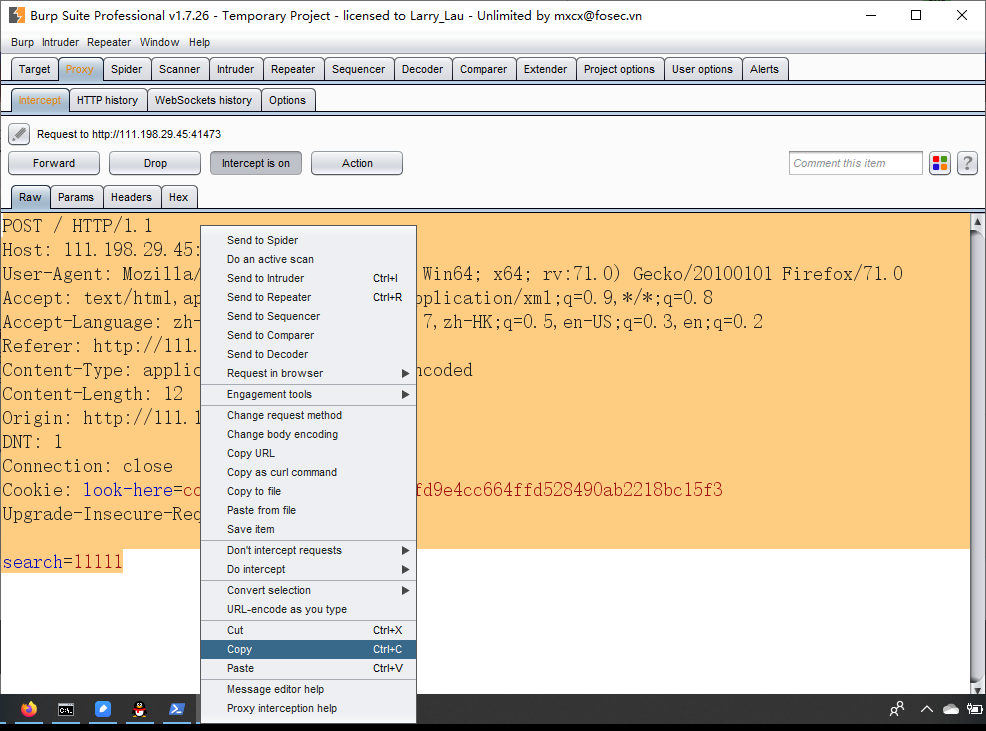Open the Sequencer tab
Viewport: 986px width, 731px height.
(358, 69)
